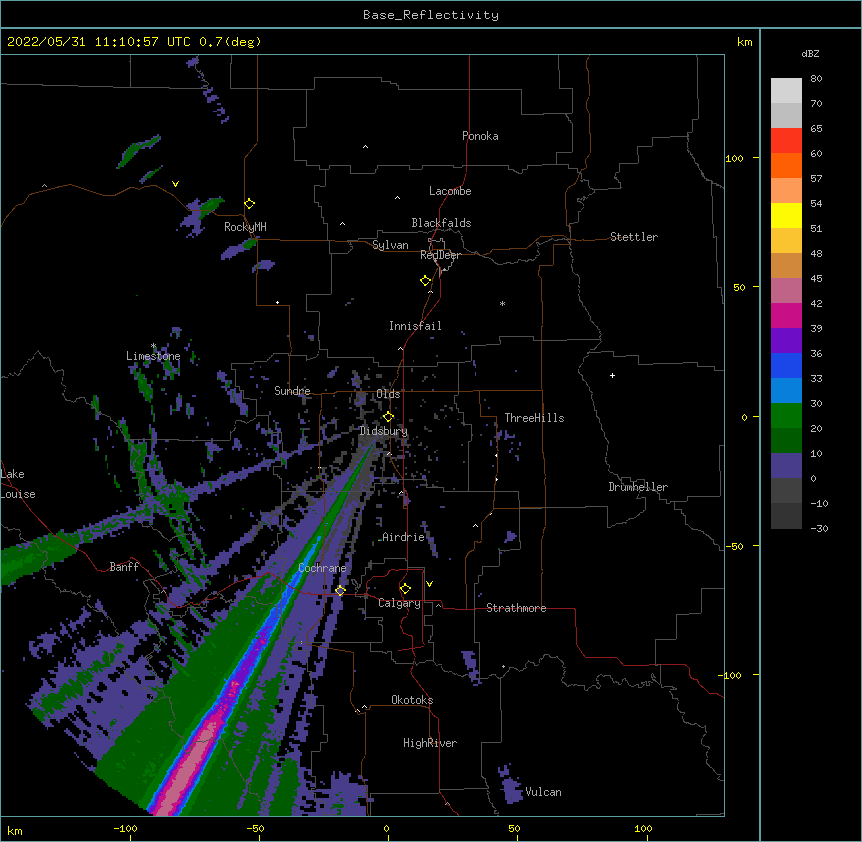
Task: Click the yellow V marker northwest of RockyMH
Action: coord(175,184)
